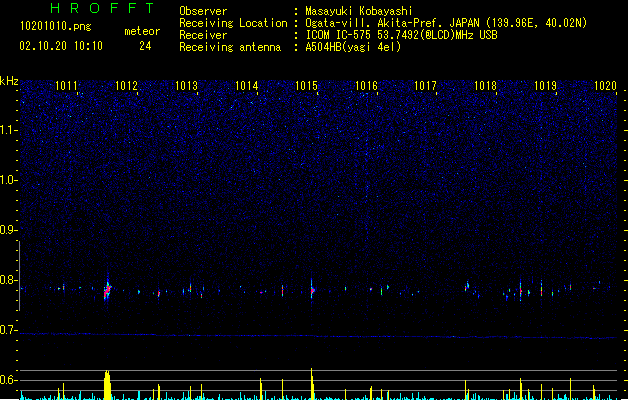Screen dimensions: 629x400
Task: Click the 1011 time axis marker
Action: [x=66, y=86]
